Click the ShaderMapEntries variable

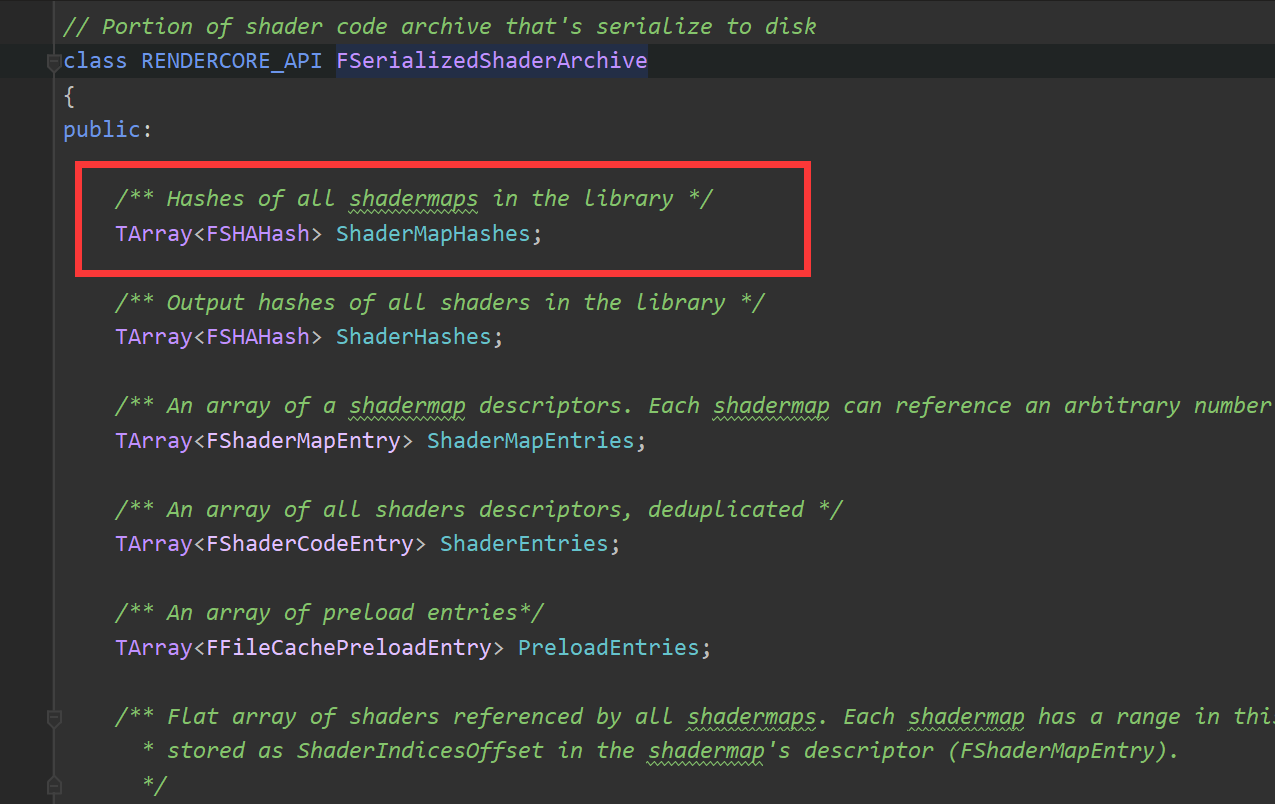tap(530, 440)
